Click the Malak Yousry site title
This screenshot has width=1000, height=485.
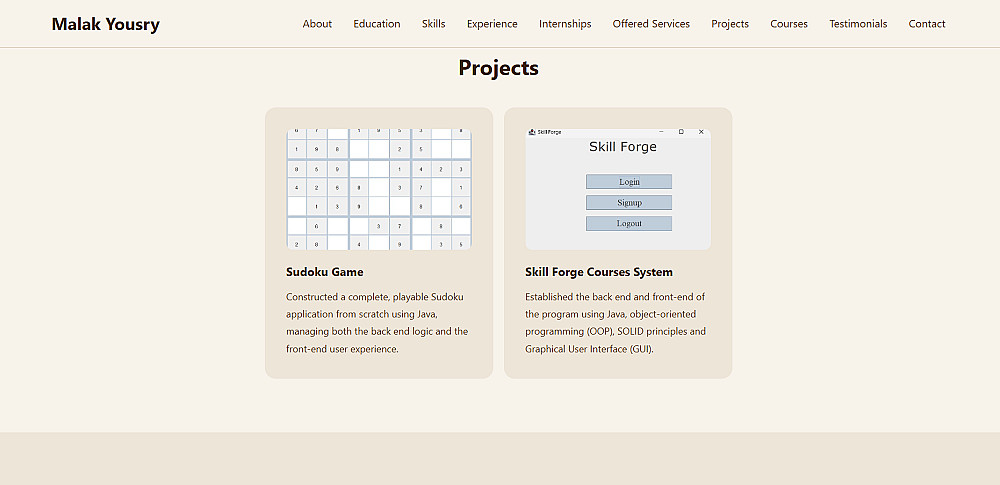(x=105, y=24)
